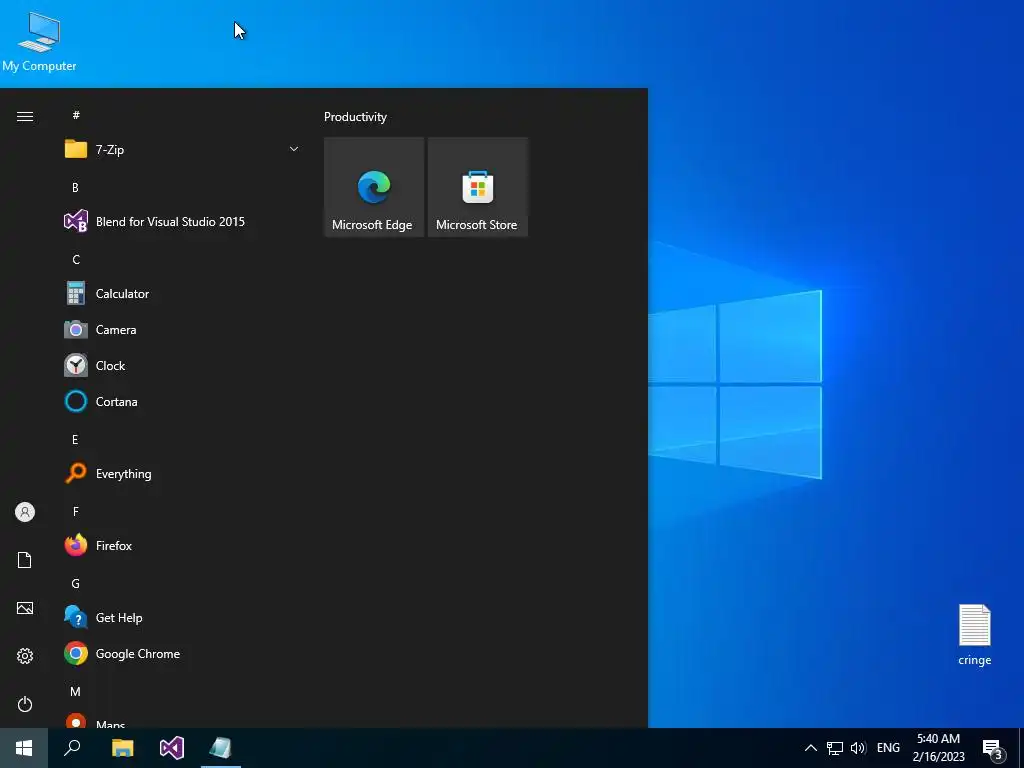
Task: Start Cortana from app list
Action: [x=183, y=402]
